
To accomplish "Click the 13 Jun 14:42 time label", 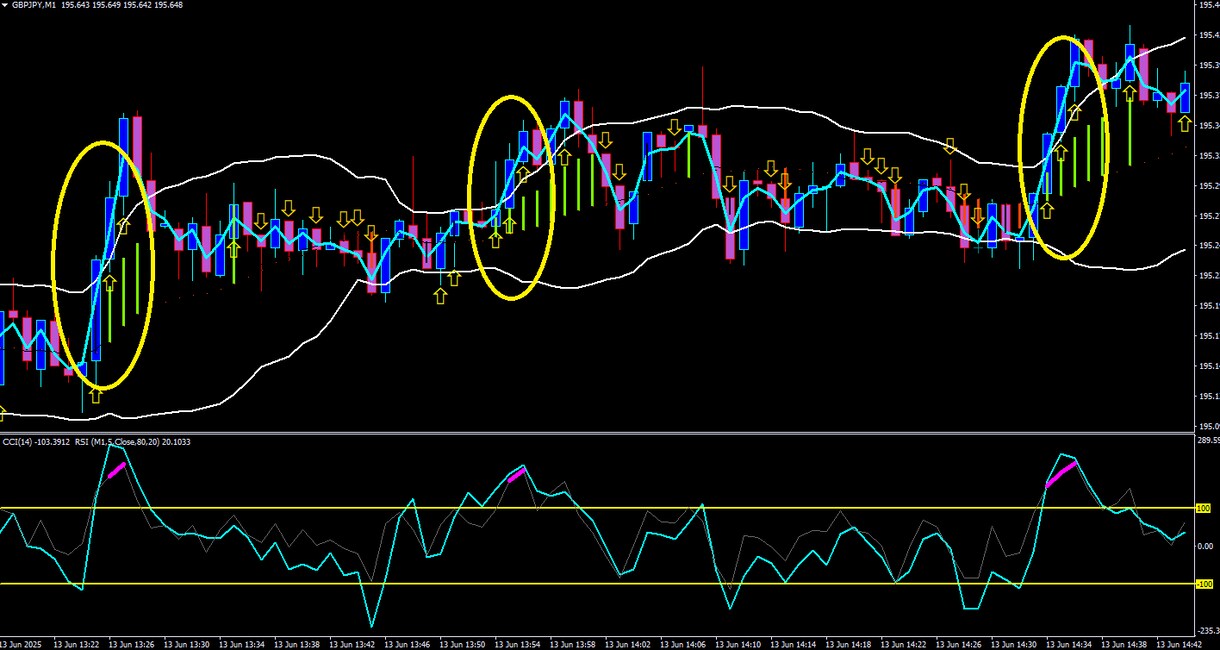I will [1180, 643].
